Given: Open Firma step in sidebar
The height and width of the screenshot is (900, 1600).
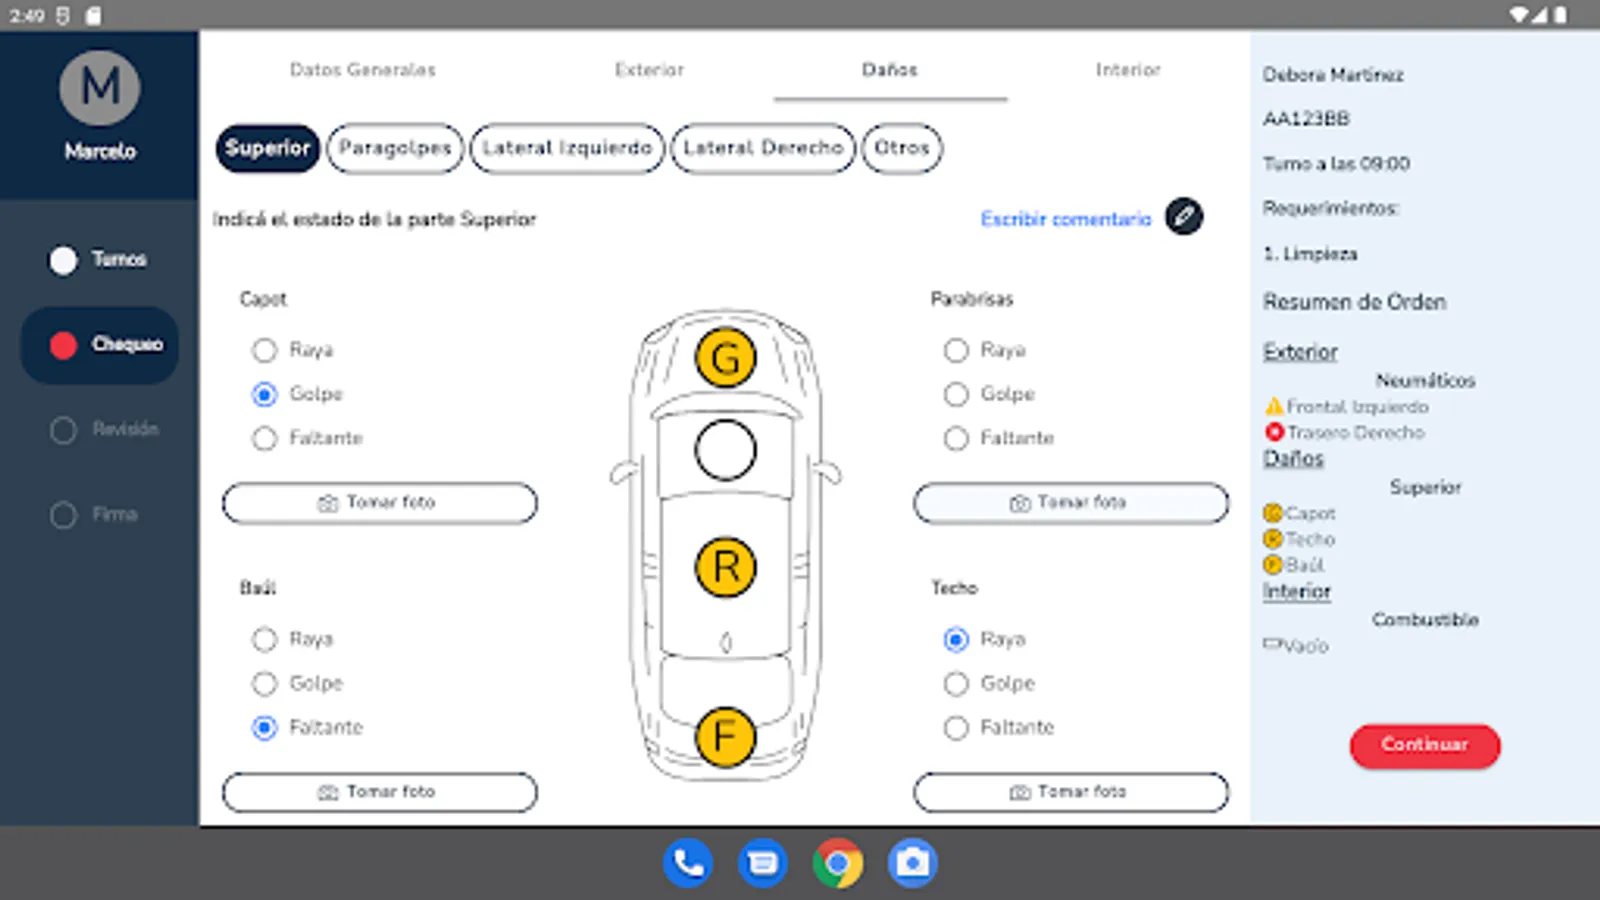Looking at the screenshot, I should click(x=94, y=514).
